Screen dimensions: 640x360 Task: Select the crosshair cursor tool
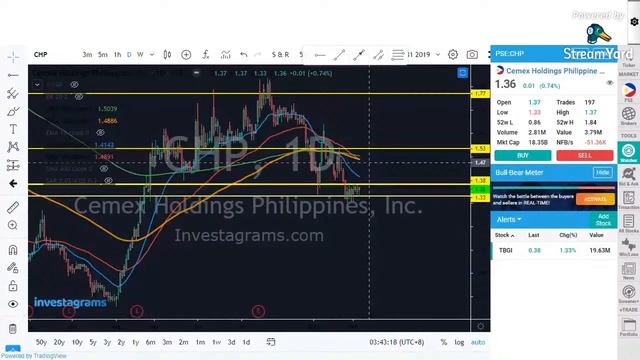tap(13, 57)
